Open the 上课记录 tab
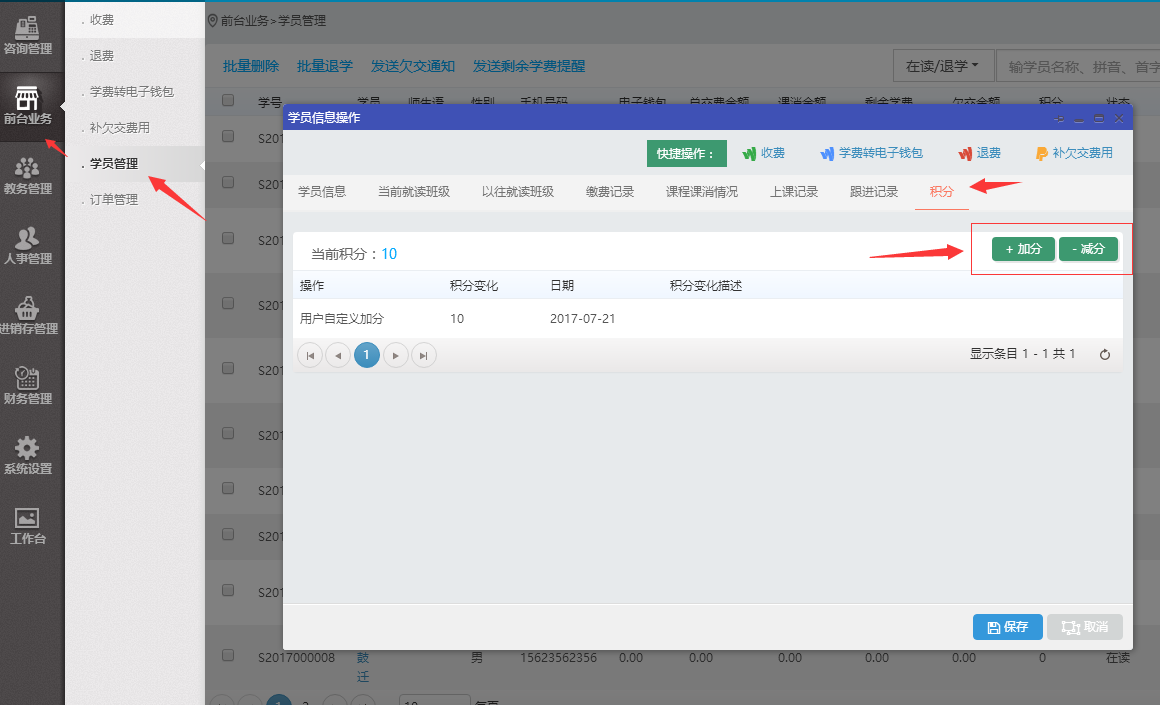This screenshot has width=1160, height=705. [794, 192]
